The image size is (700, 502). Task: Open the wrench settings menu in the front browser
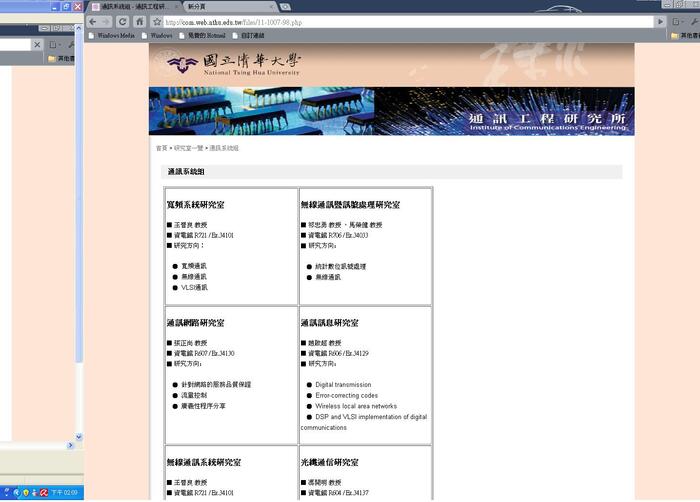click(x=694, y=21)
